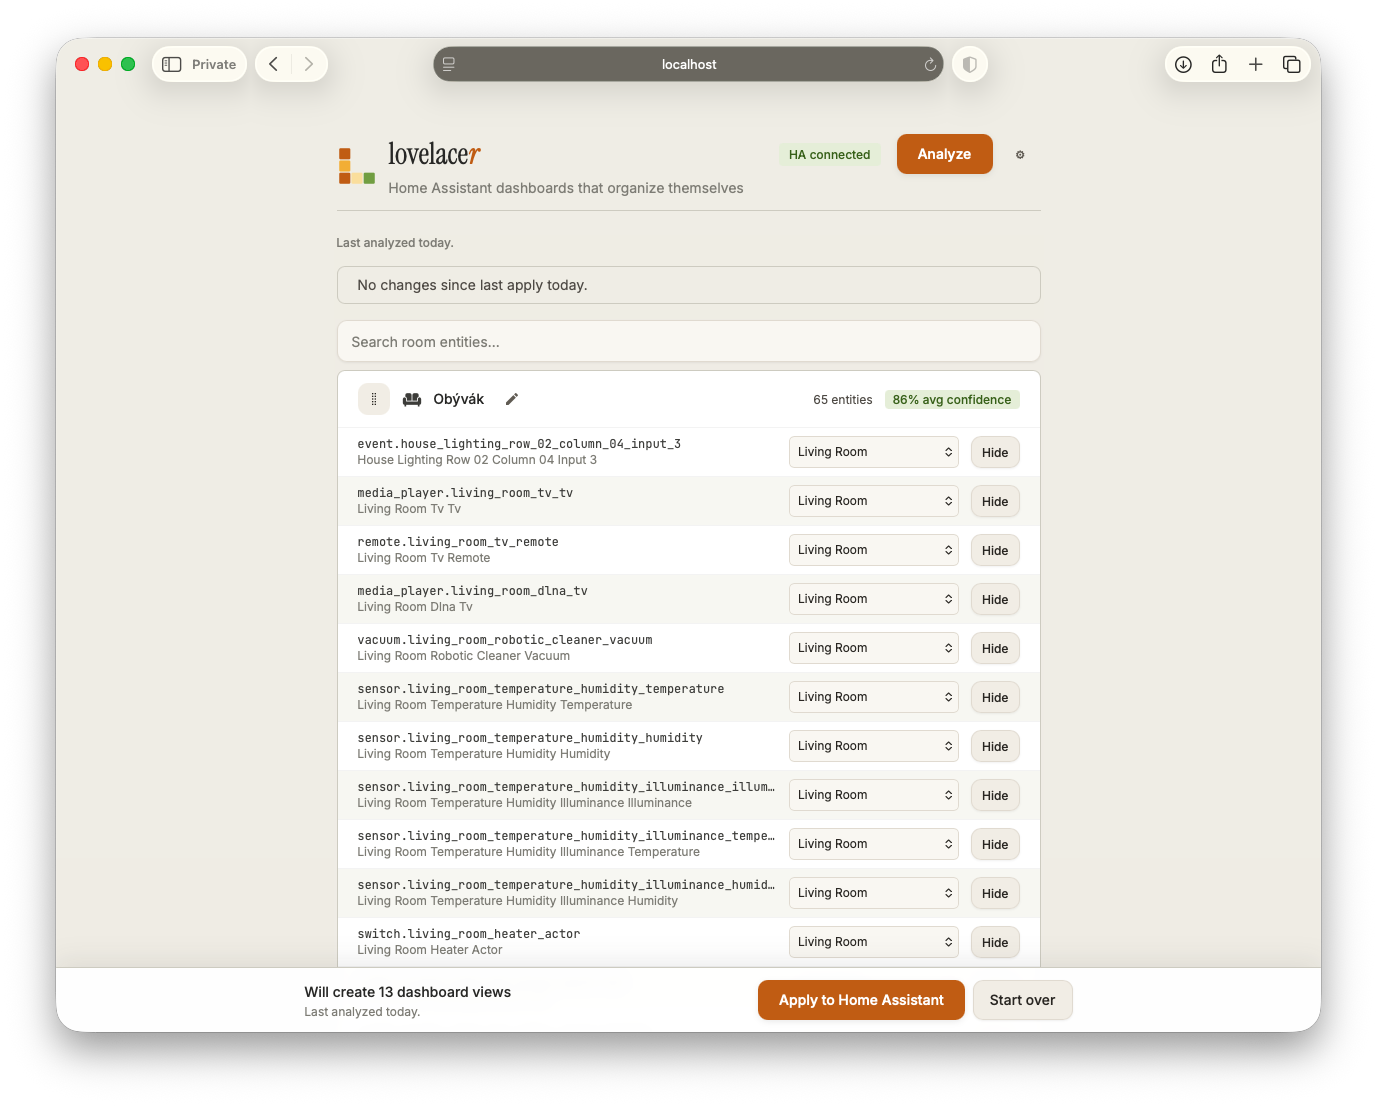This screenshot has height=1106, width=1377.
Task: Hide the humidity_temperature sensor entity
Action: 995,697
